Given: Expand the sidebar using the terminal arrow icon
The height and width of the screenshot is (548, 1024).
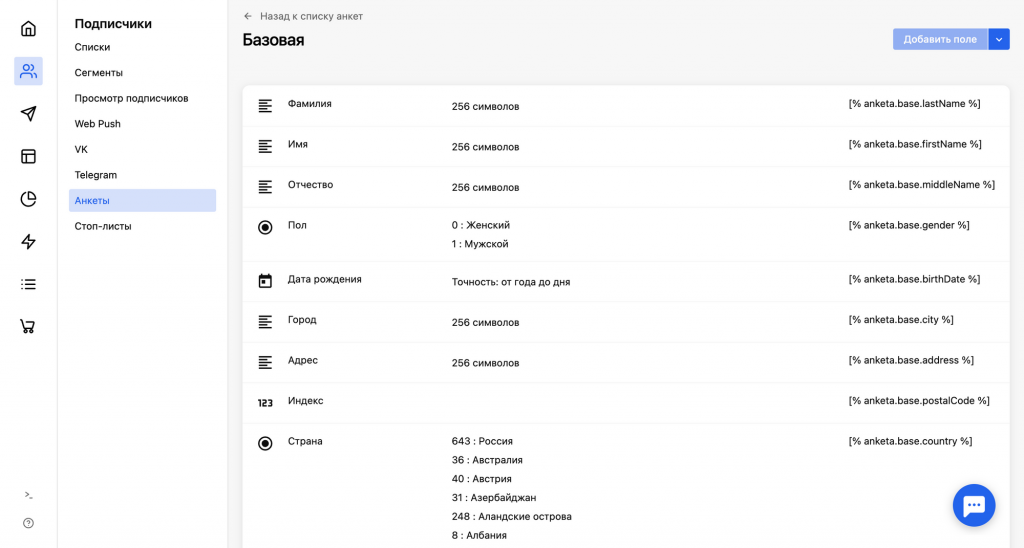Looking at the screenshot, I should 28,495.
